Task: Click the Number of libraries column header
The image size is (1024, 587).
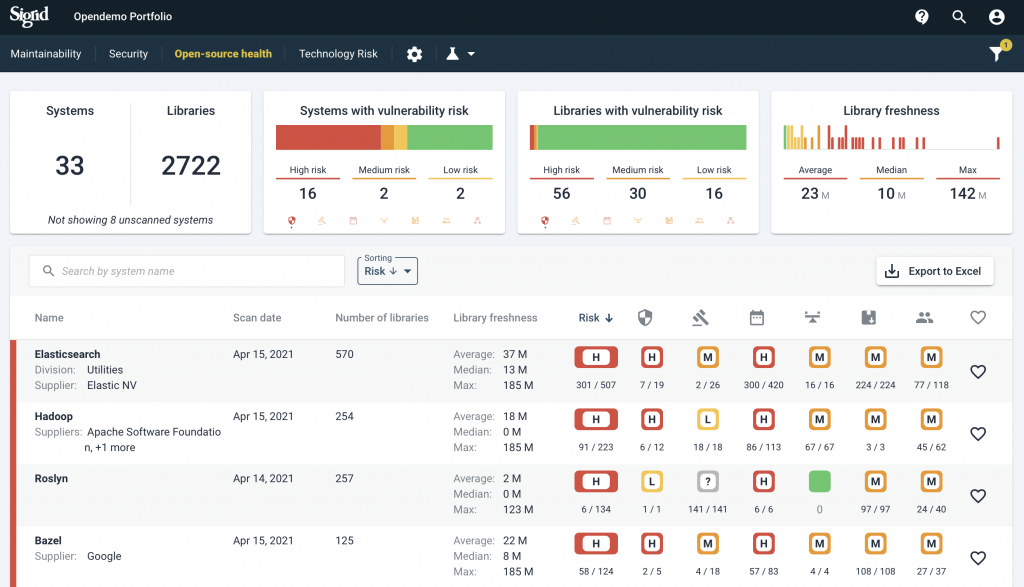Action: [381, 317]
